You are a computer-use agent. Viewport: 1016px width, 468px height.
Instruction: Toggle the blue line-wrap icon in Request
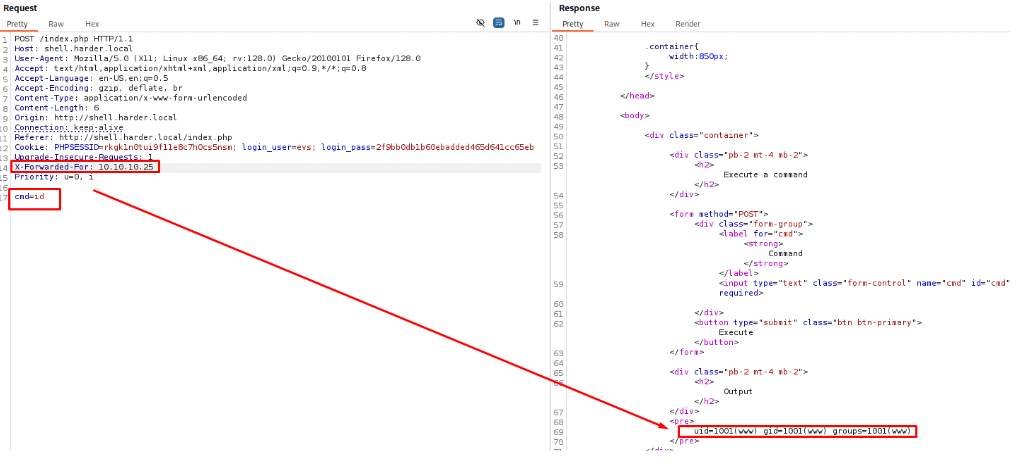tap(498, 22)
